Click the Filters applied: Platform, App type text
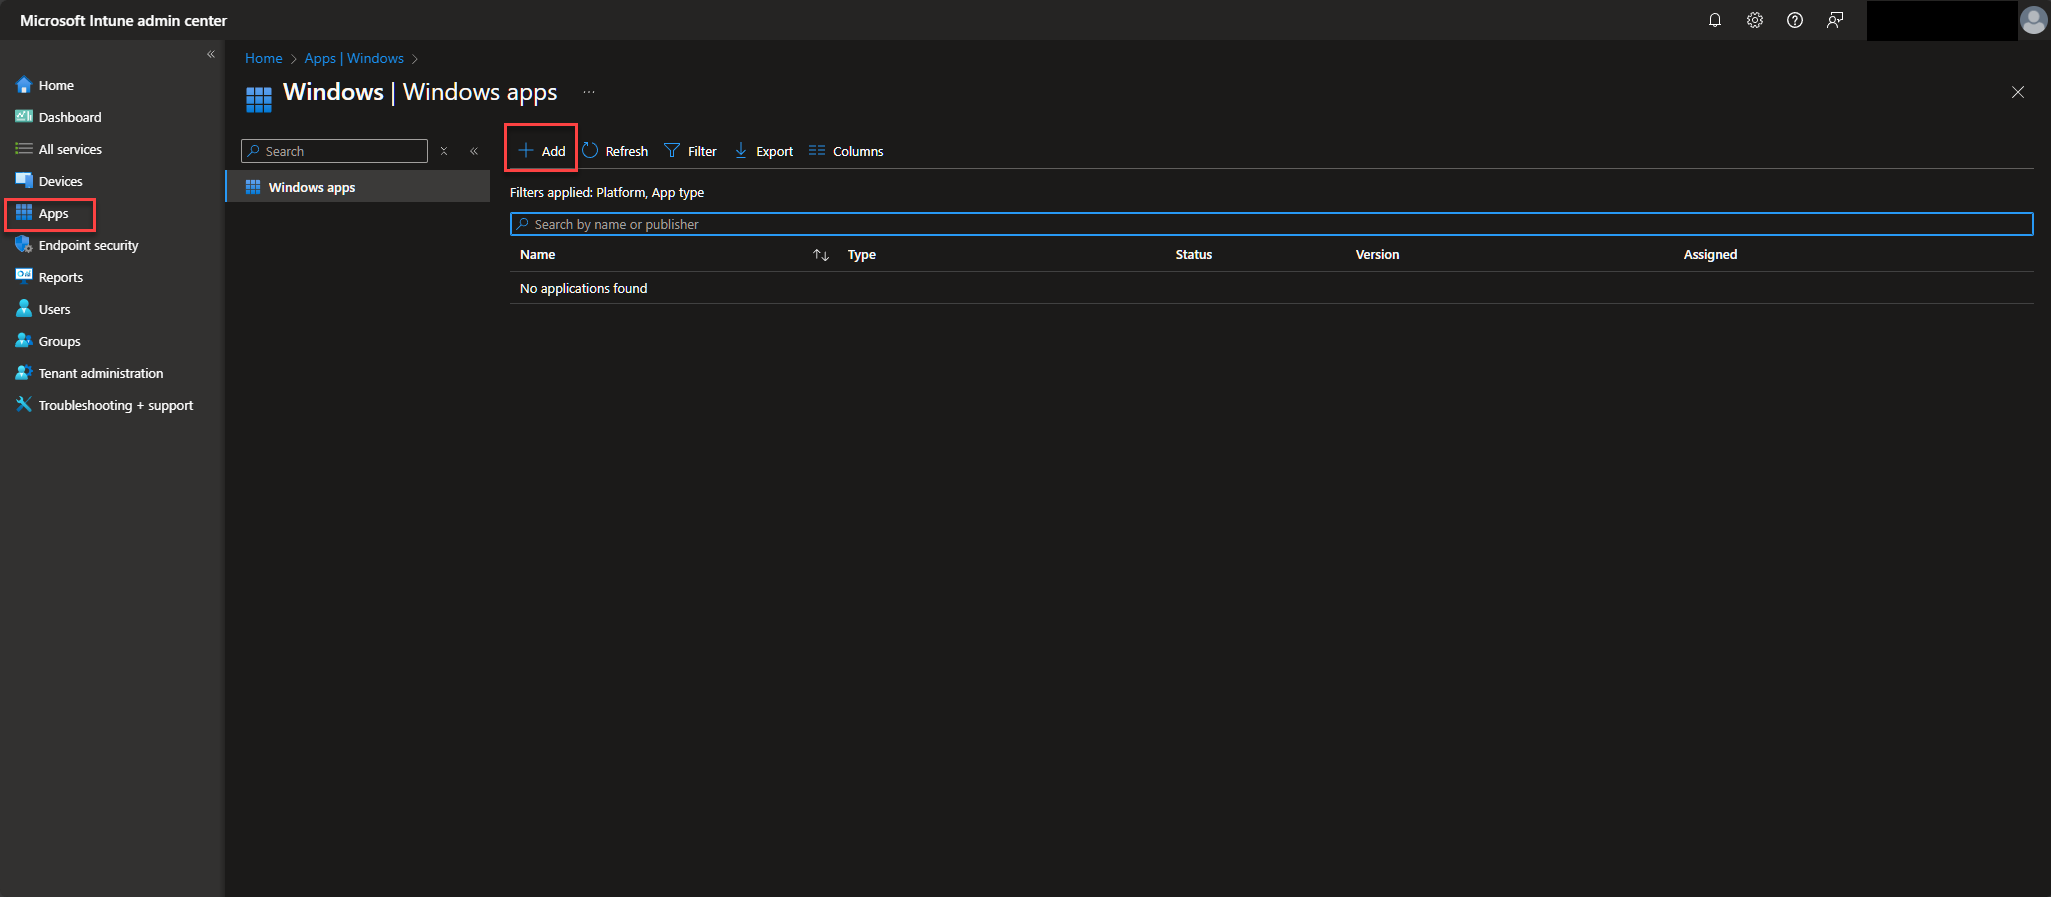 click(607, 192)
